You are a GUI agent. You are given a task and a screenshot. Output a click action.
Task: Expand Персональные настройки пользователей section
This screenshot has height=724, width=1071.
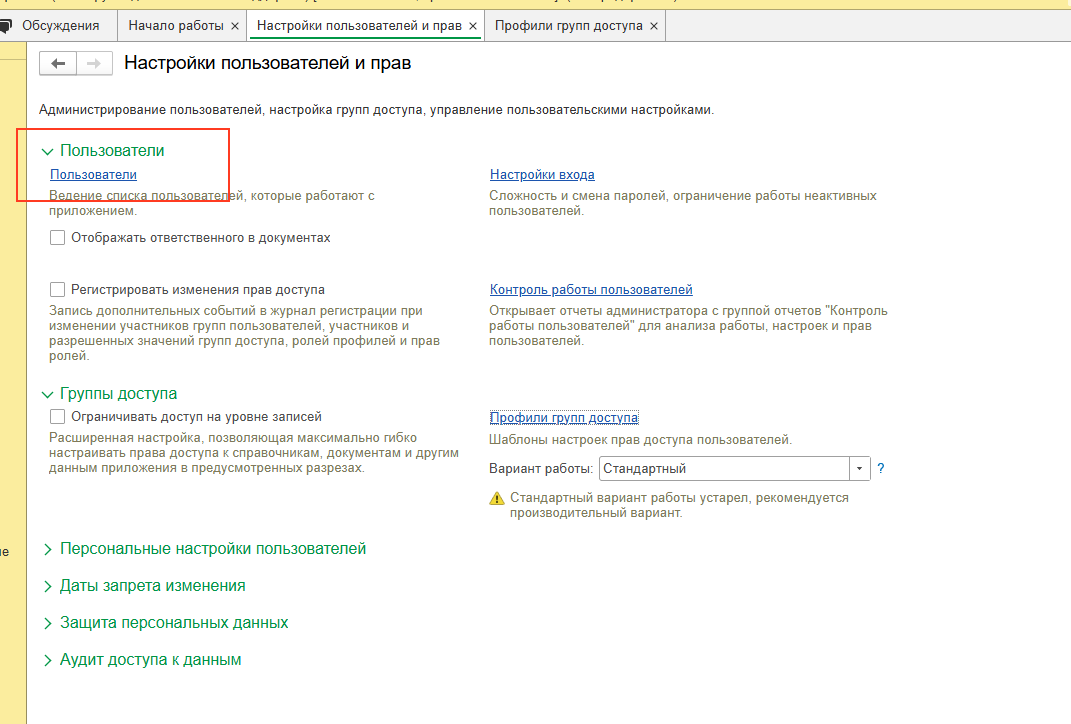click(x=47, y=549)
